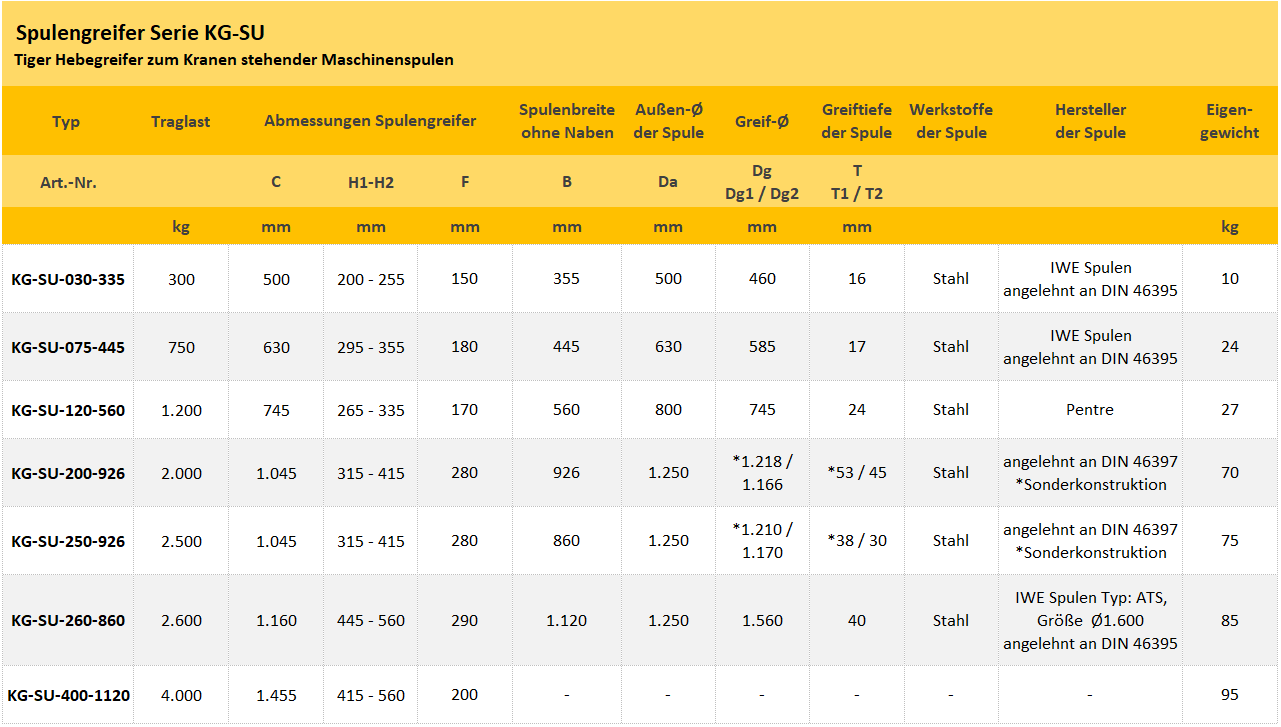1281x727 pixels.
Task: Click the Traglast column header
Action: [181, 121]
